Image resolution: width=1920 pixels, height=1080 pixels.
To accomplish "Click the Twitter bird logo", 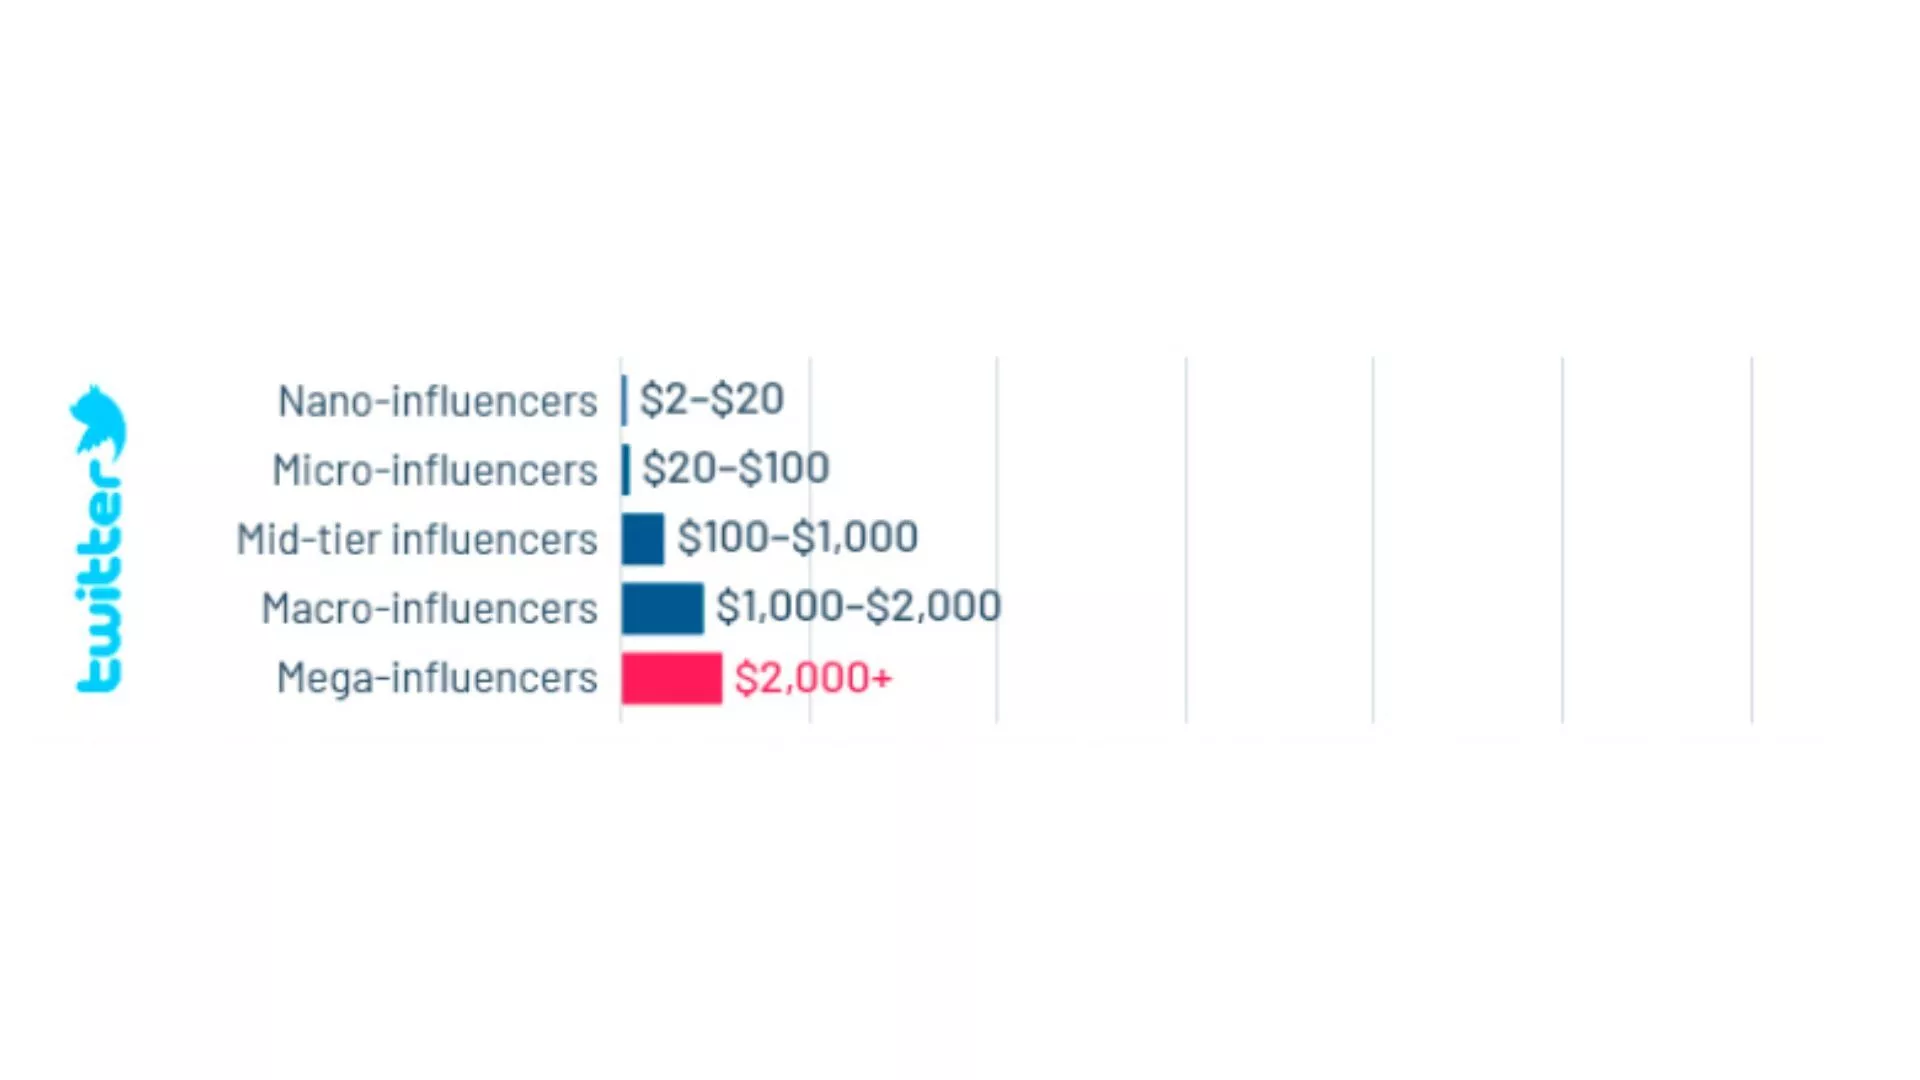I will click(x=98, y=420).
